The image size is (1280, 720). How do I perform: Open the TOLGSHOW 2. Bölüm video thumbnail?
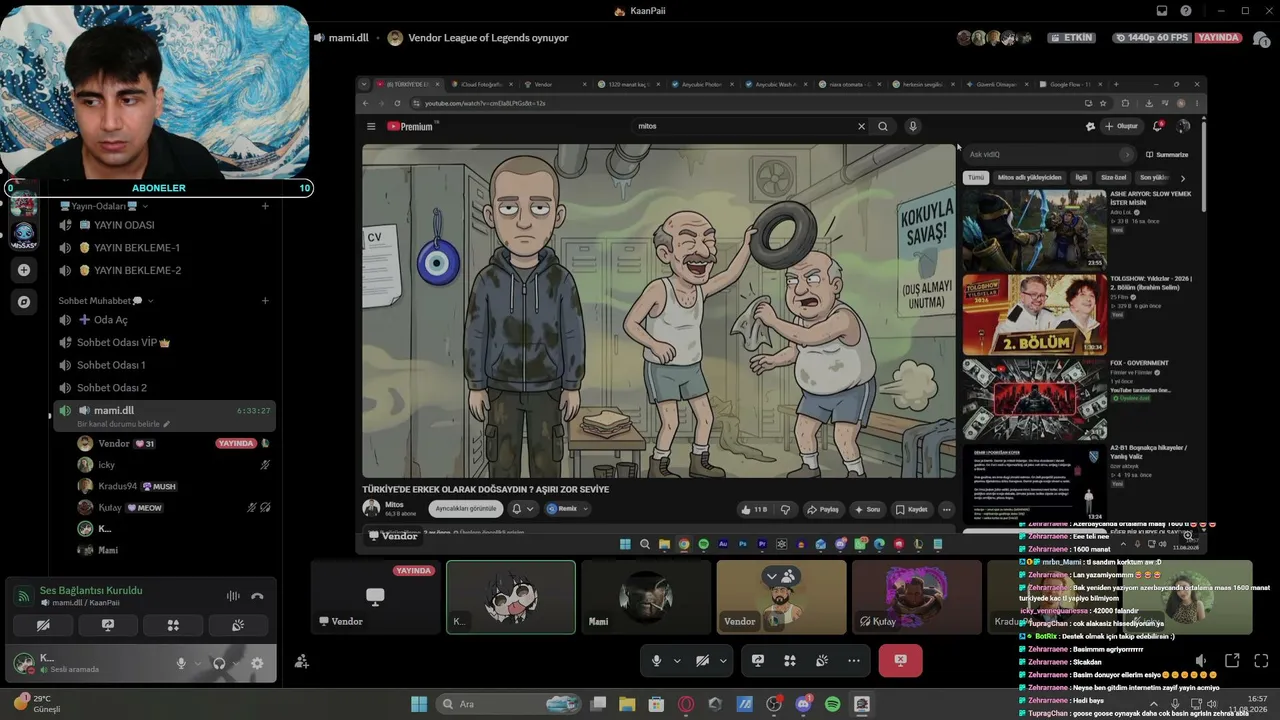click(x=1035, y=314)
